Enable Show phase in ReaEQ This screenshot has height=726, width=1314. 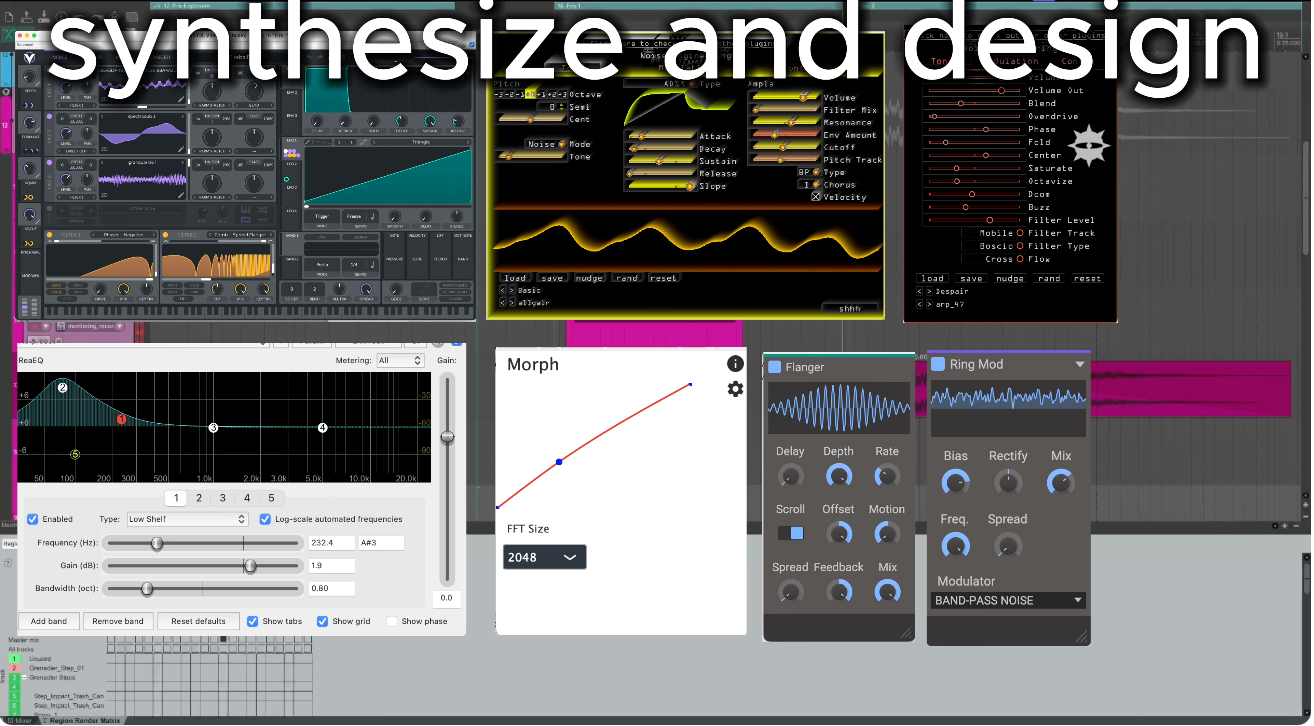pyautogui.click(x=392, y=621)
